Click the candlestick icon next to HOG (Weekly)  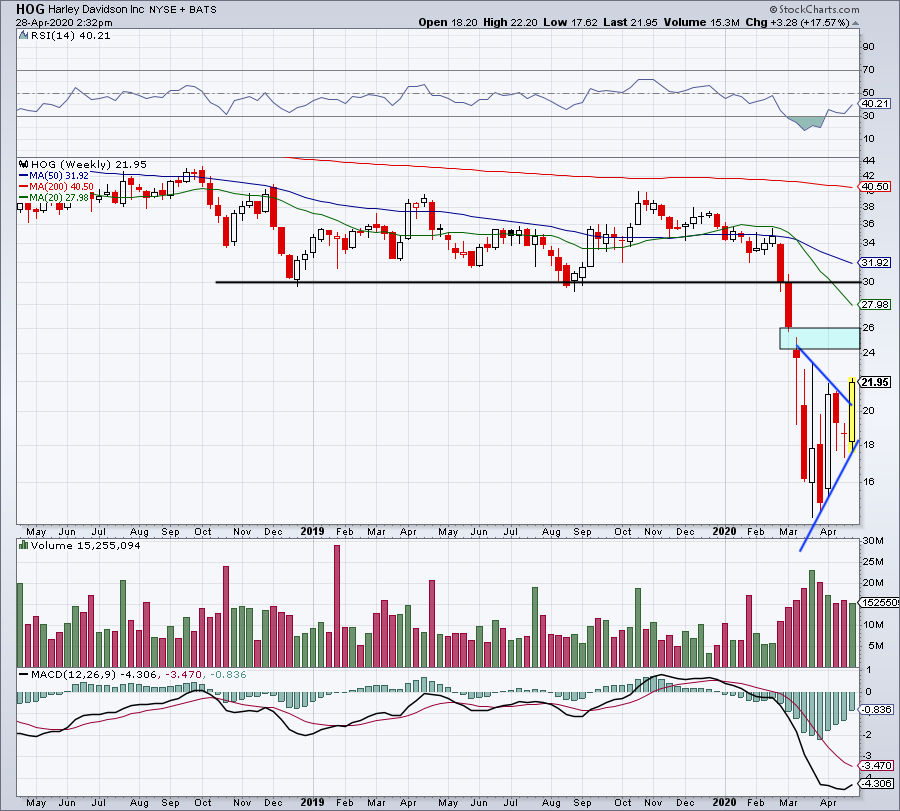click(x=24, y=165)
